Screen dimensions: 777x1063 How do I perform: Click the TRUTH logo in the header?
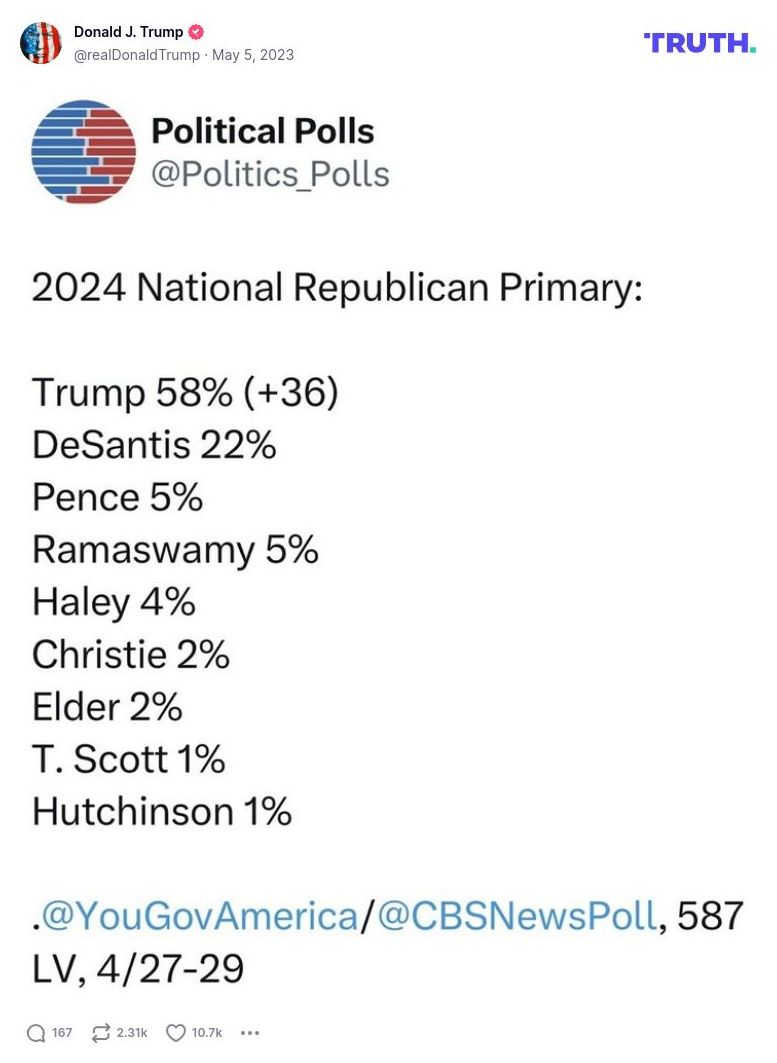(x=700, y=43)
